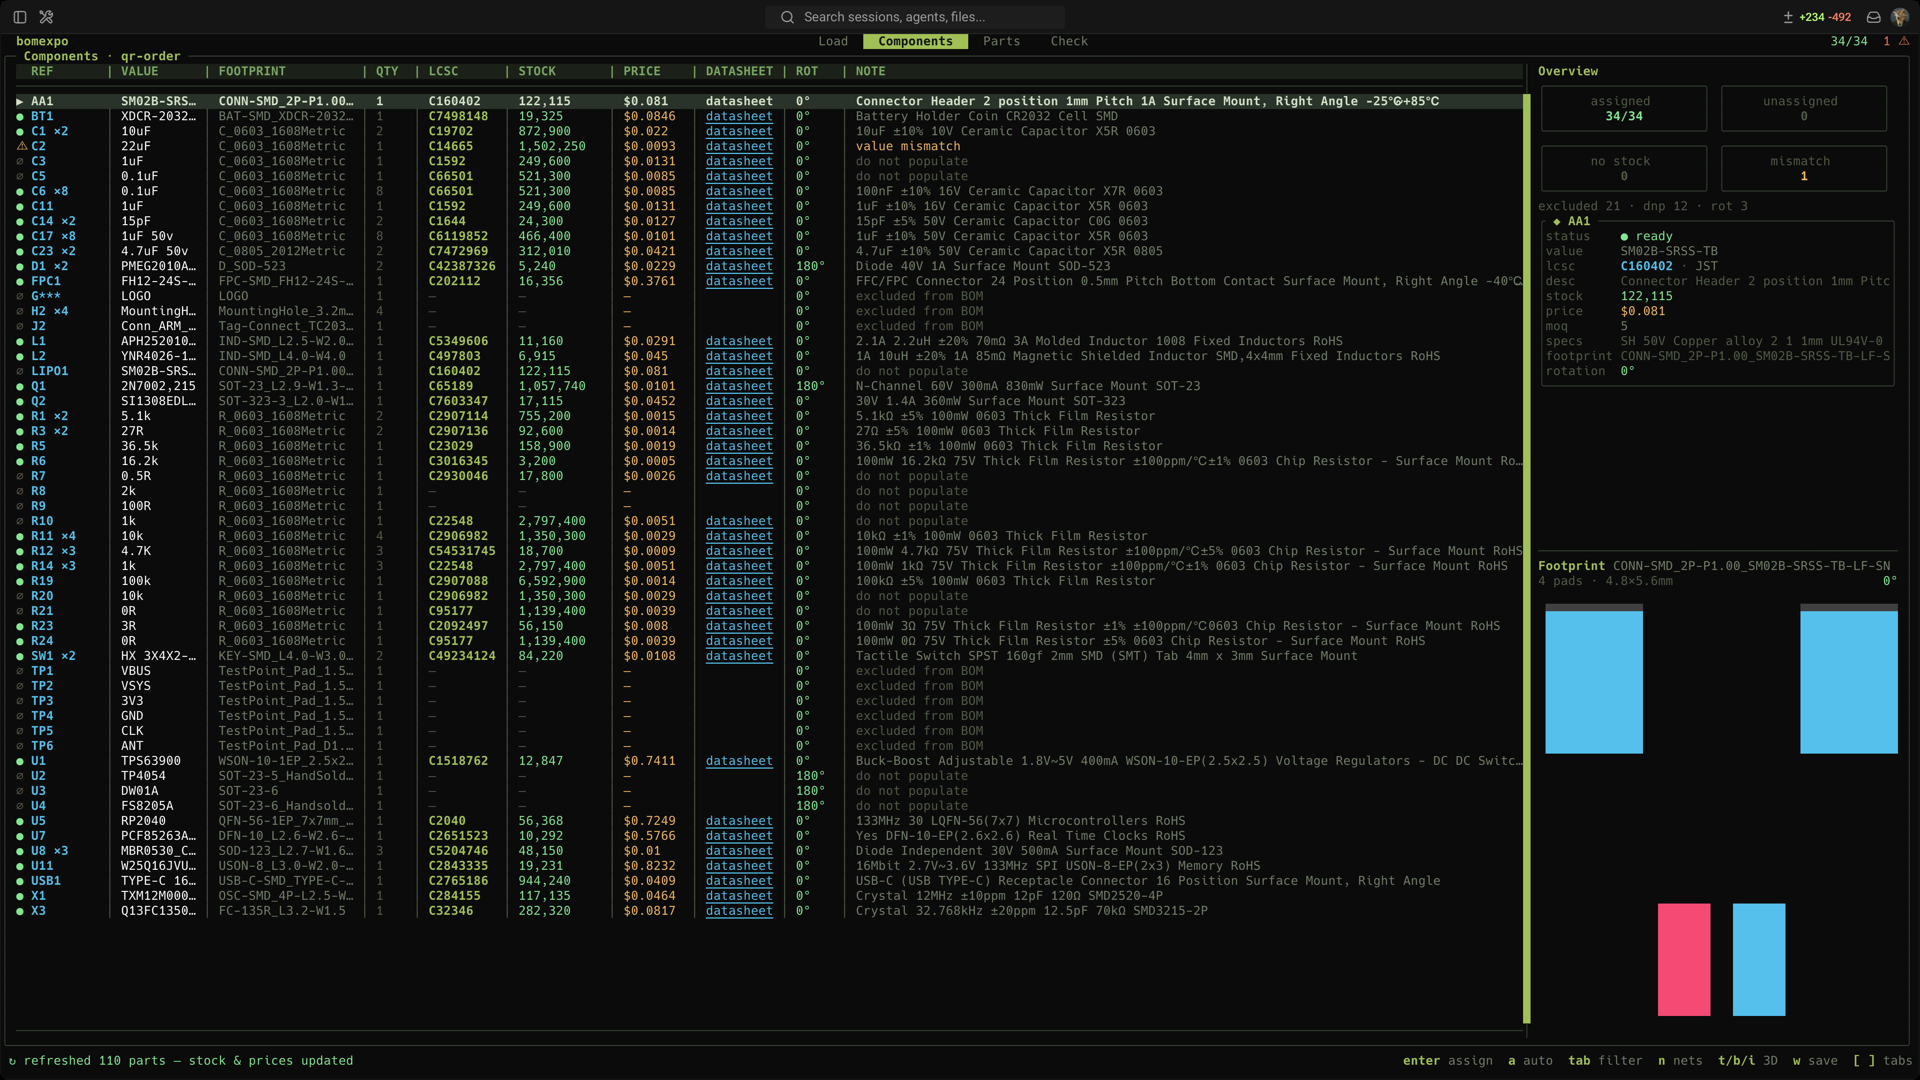Open the BT1 datasheet link
This screenshot has height=1080, width=1920.
coord(739,116)
